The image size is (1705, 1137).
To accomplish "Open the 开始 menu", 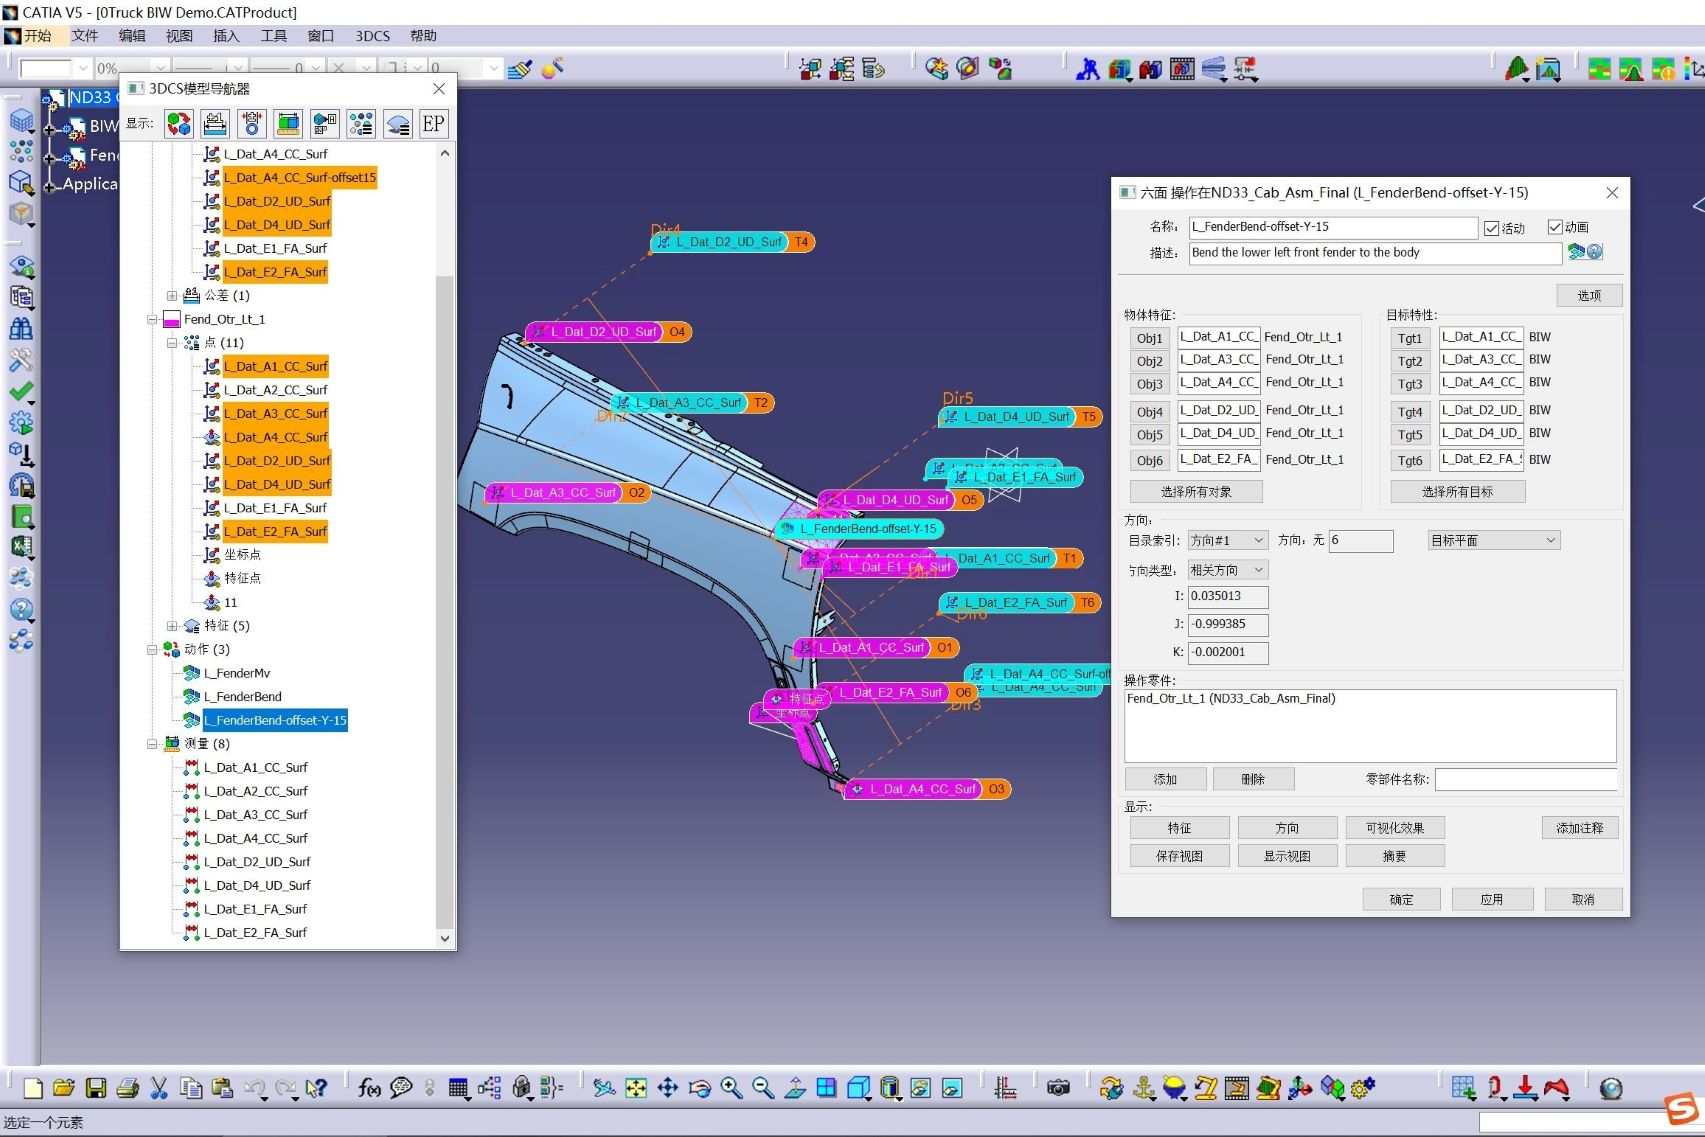I will point(38,36).
